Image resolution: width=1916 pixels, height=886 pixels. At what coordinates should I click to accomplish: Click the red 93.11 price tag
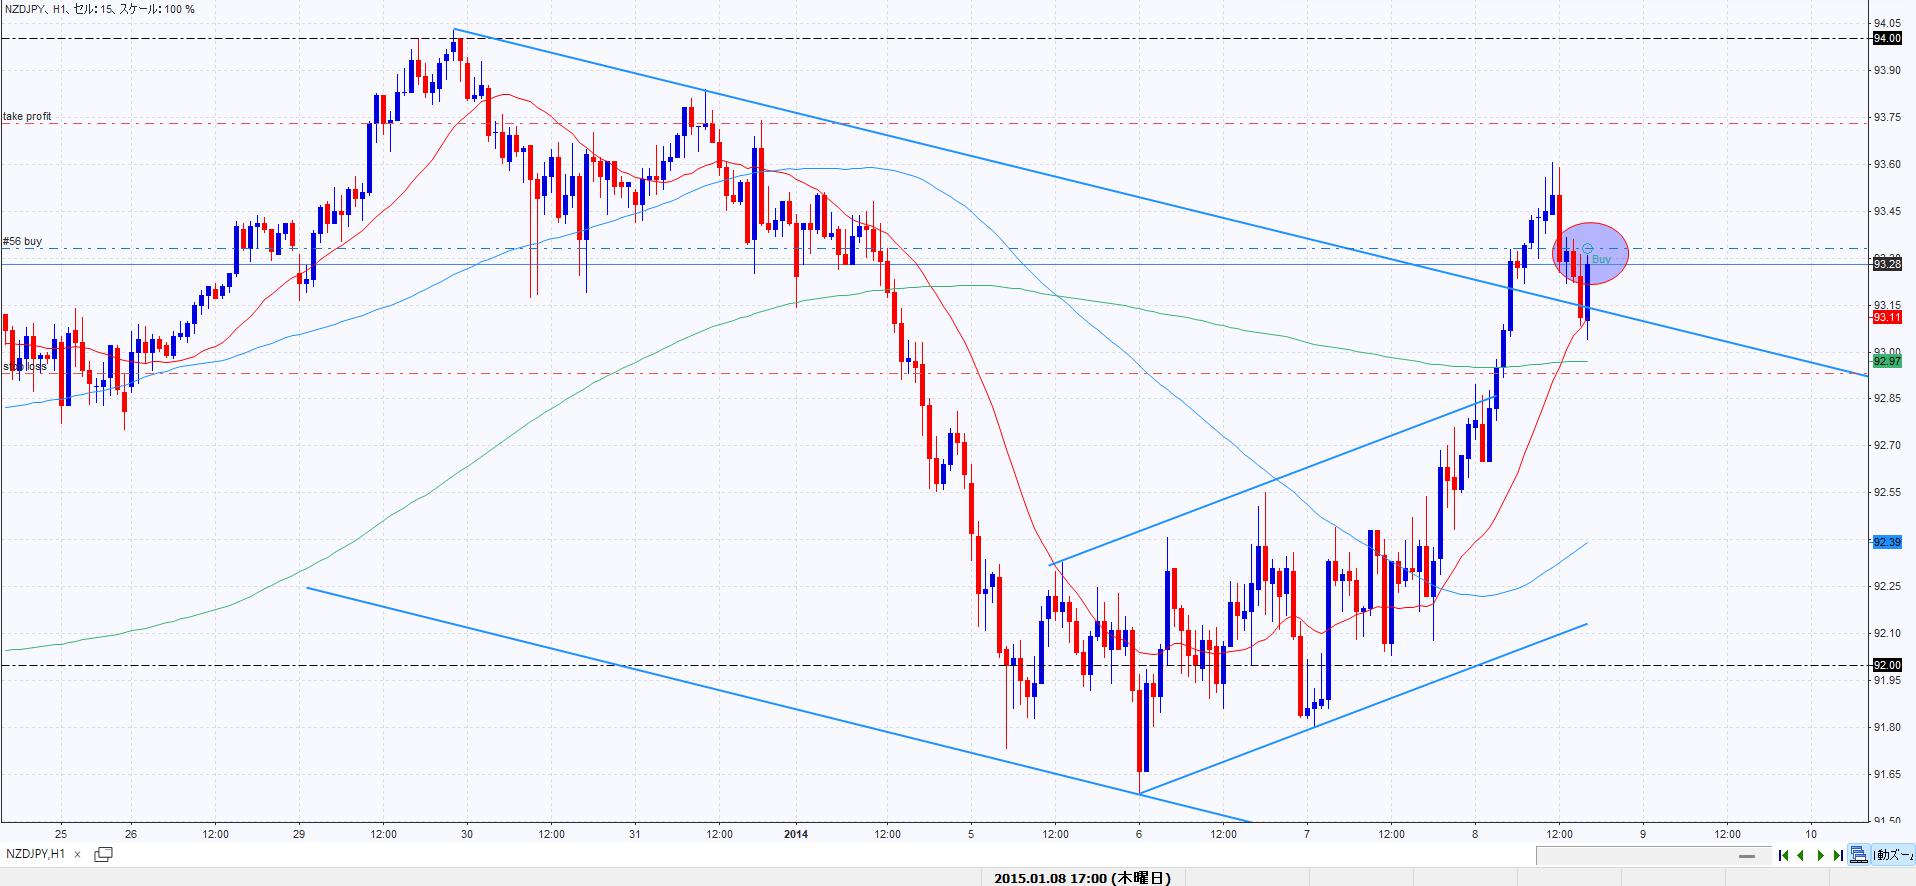1886,318
